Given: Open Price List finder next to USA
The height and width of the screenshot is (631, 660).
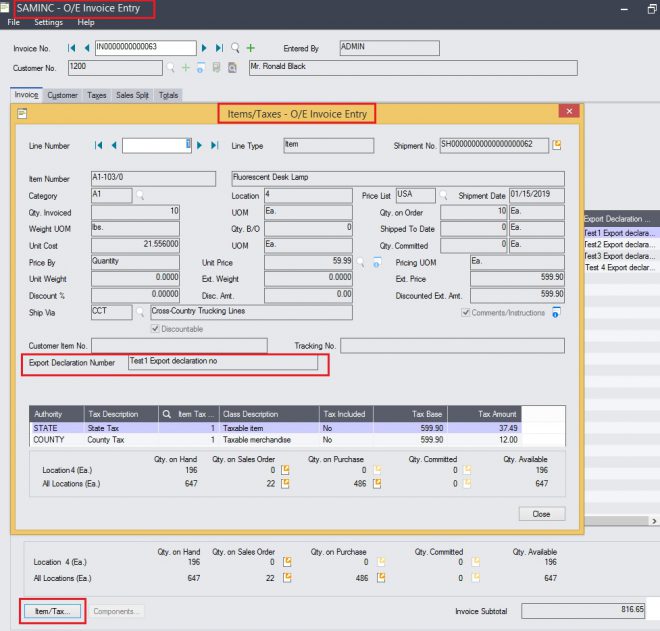Looking at the screenshot, I should pos(443,196).
